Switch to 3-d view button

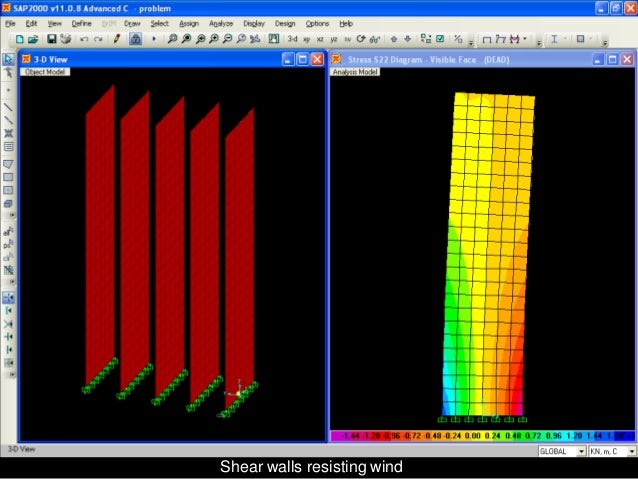pyautogui.click(x=292, y=39)
